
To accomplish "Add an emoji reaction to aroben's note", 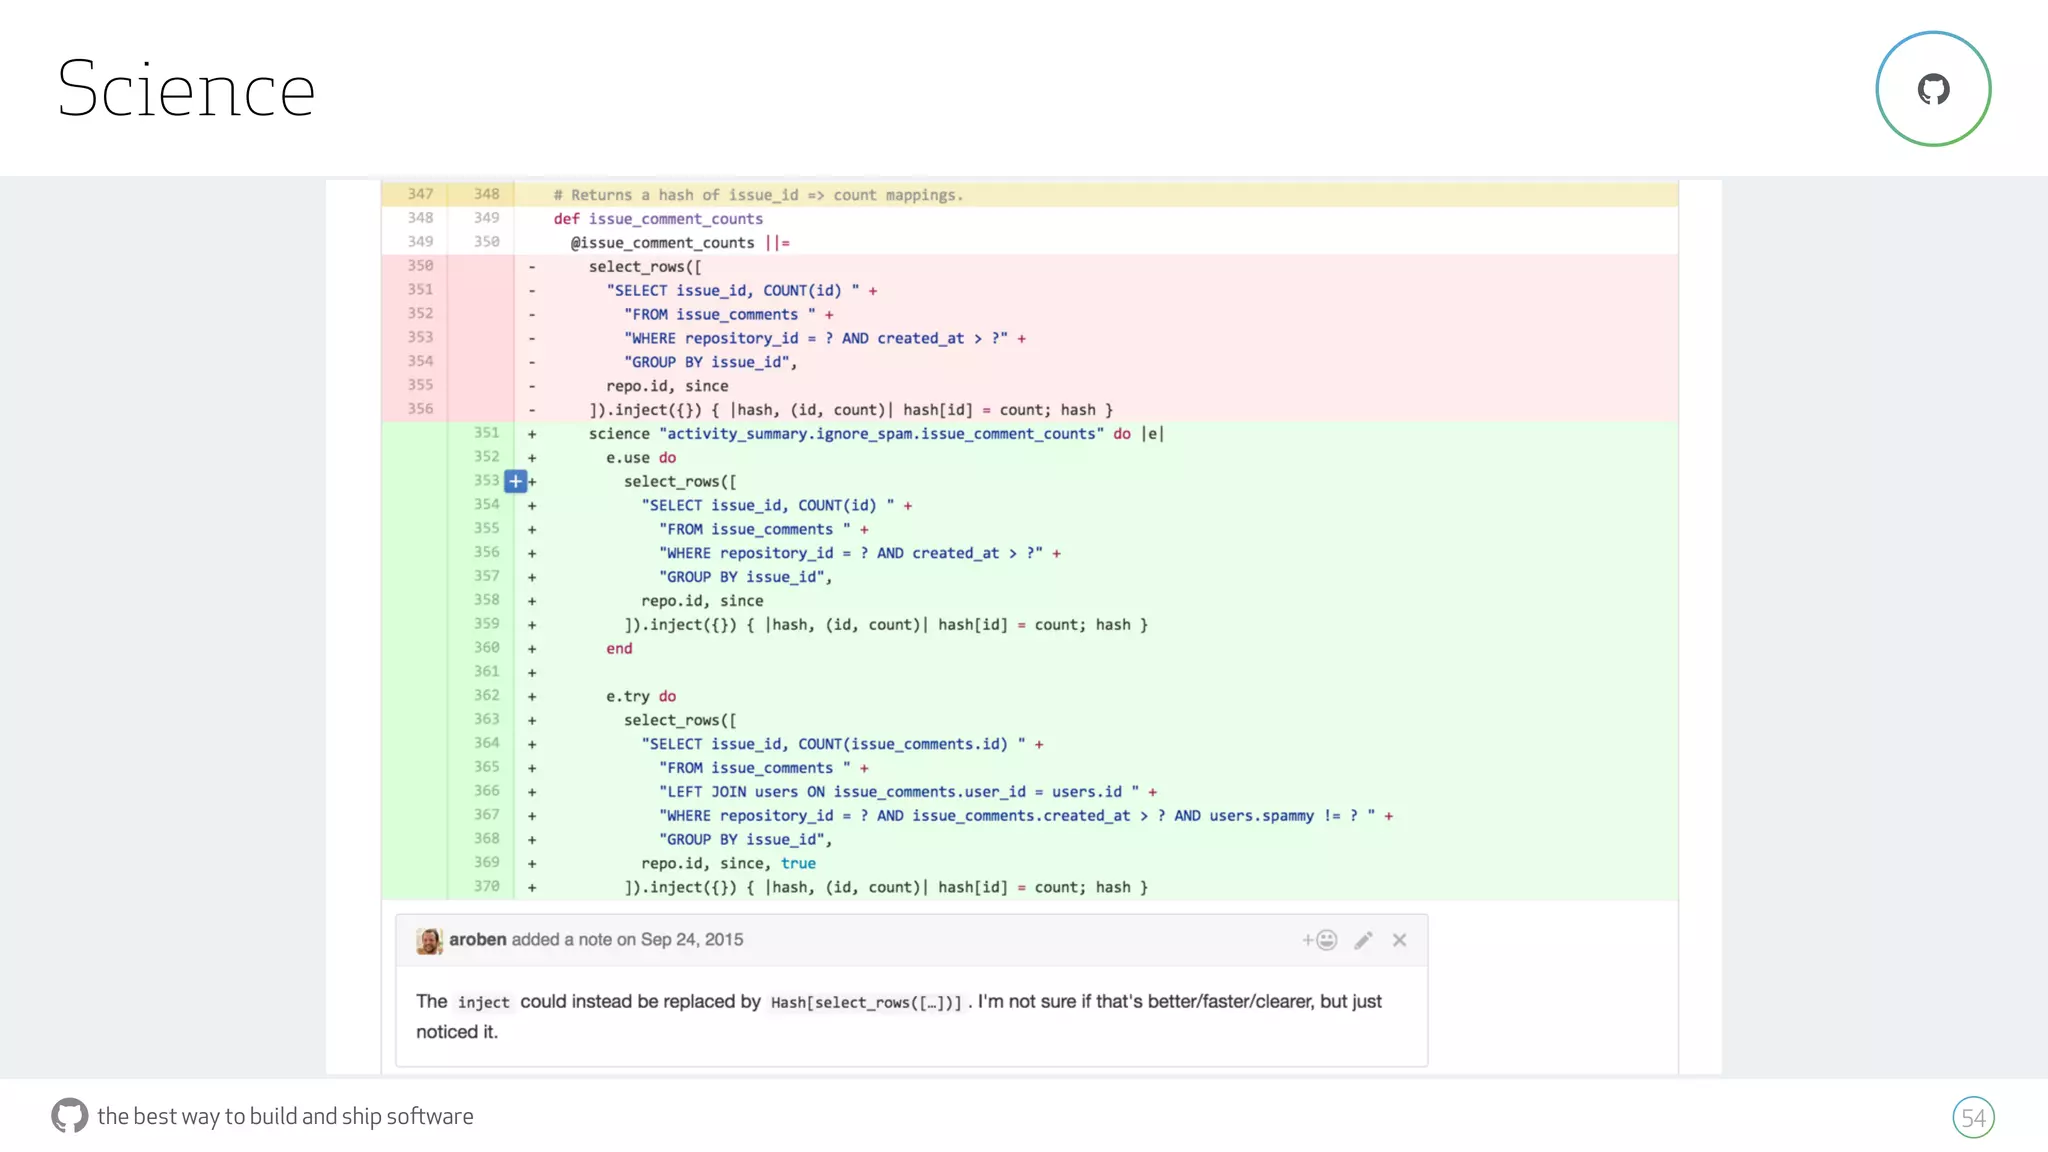I will (1320, 940).
